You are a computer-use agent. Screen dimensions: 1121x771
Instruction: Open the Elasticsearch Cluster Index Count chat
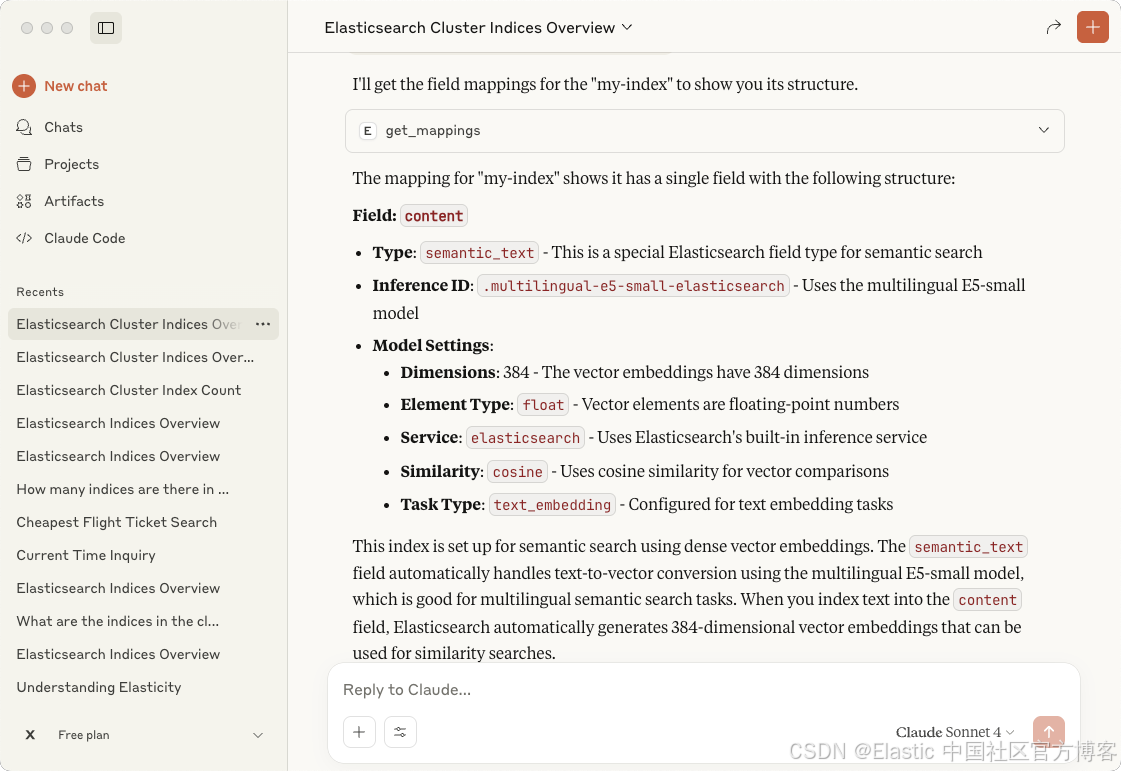[129, 391]
